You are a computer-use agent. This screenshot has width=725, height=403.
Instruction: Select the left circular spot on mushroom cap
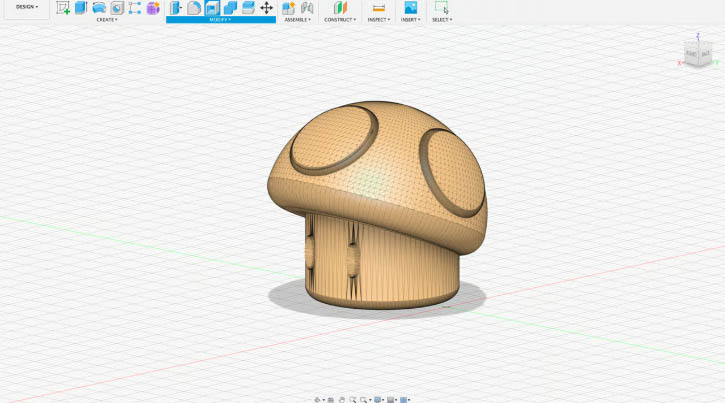[x=334, y=140]
